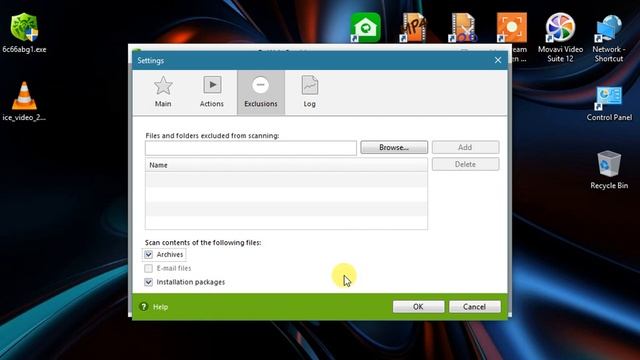Click the Delete exclusion button
Image resolution: width=640 pixels, height=360 pixels.
pos(465,164)
